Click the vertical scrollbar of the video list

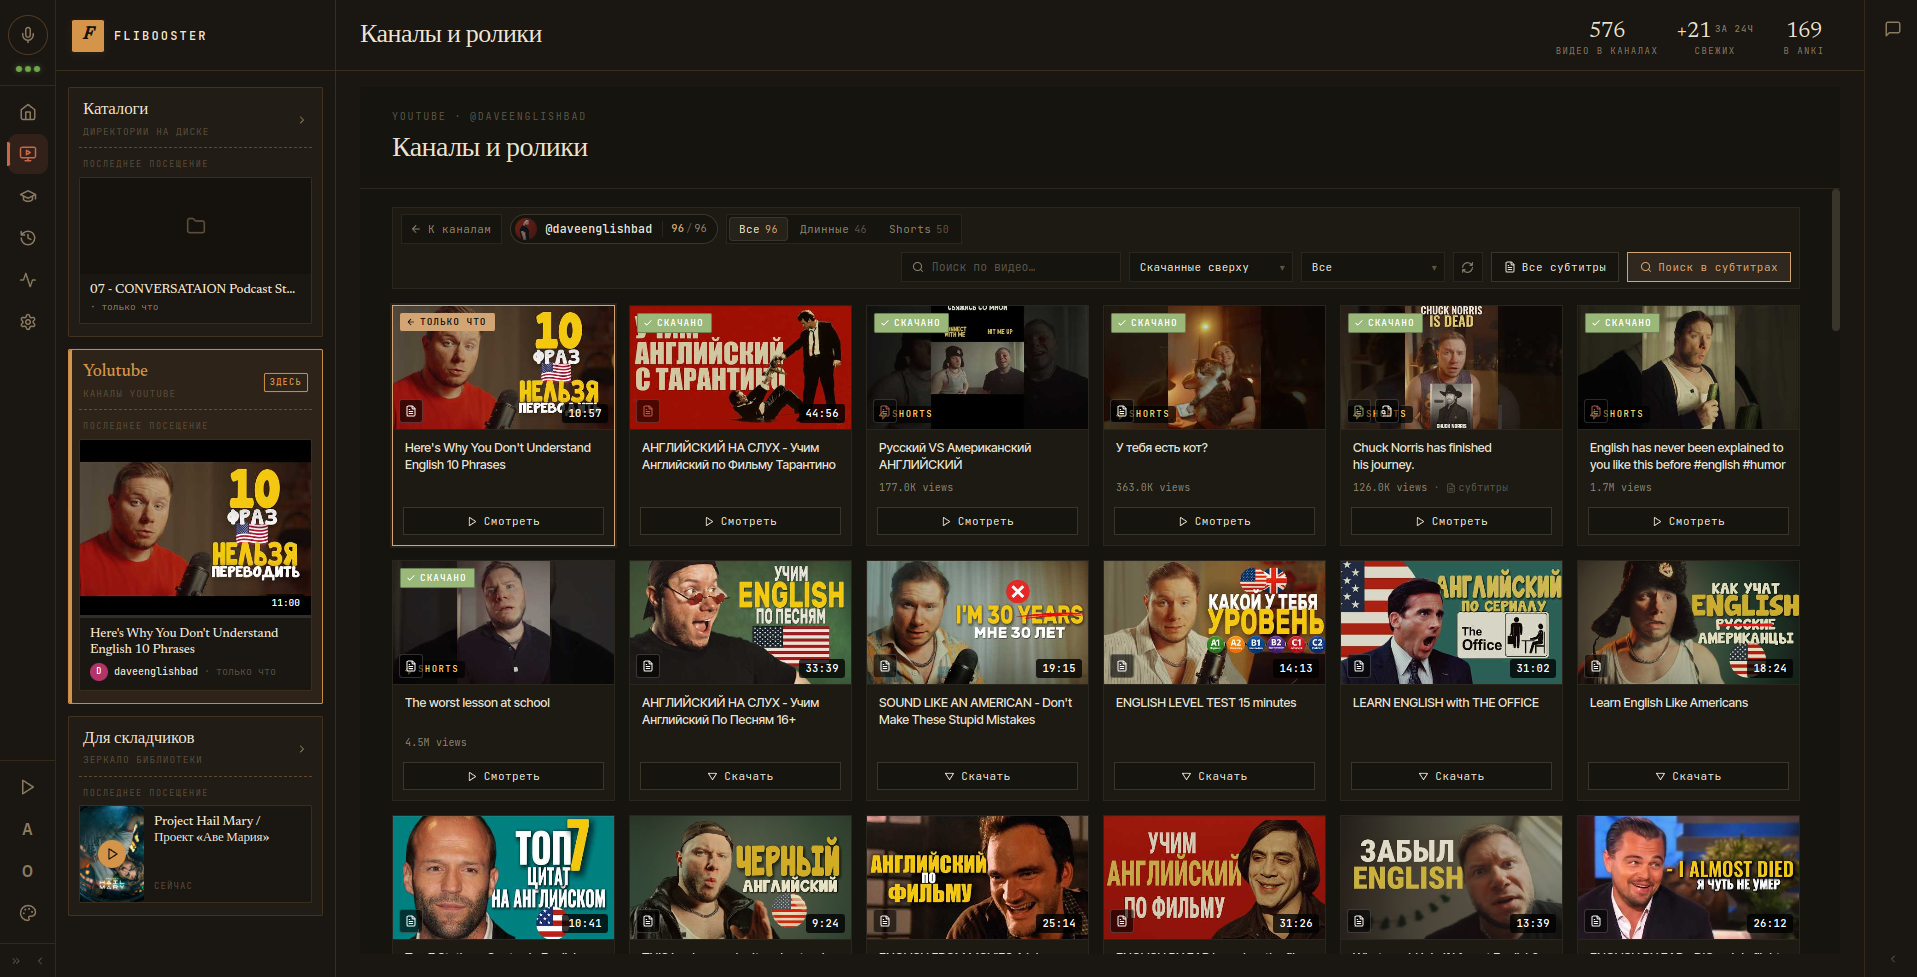pos(1835,260)
